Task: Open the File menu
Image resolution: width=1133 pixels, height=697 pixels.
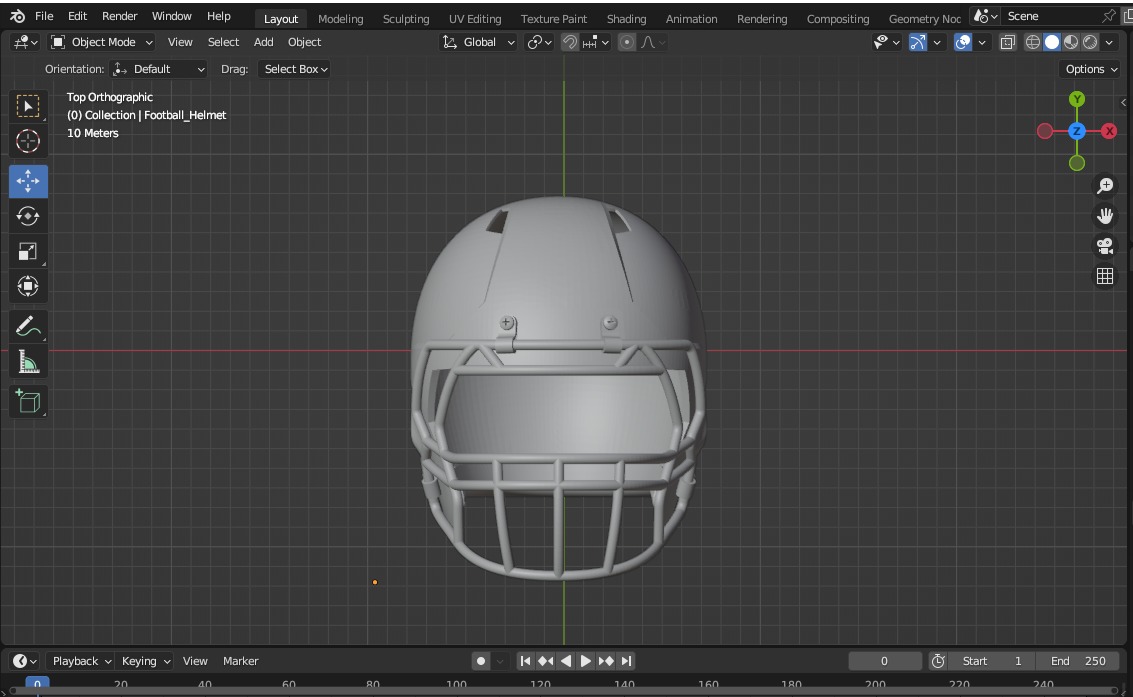Action: (44, 16)
